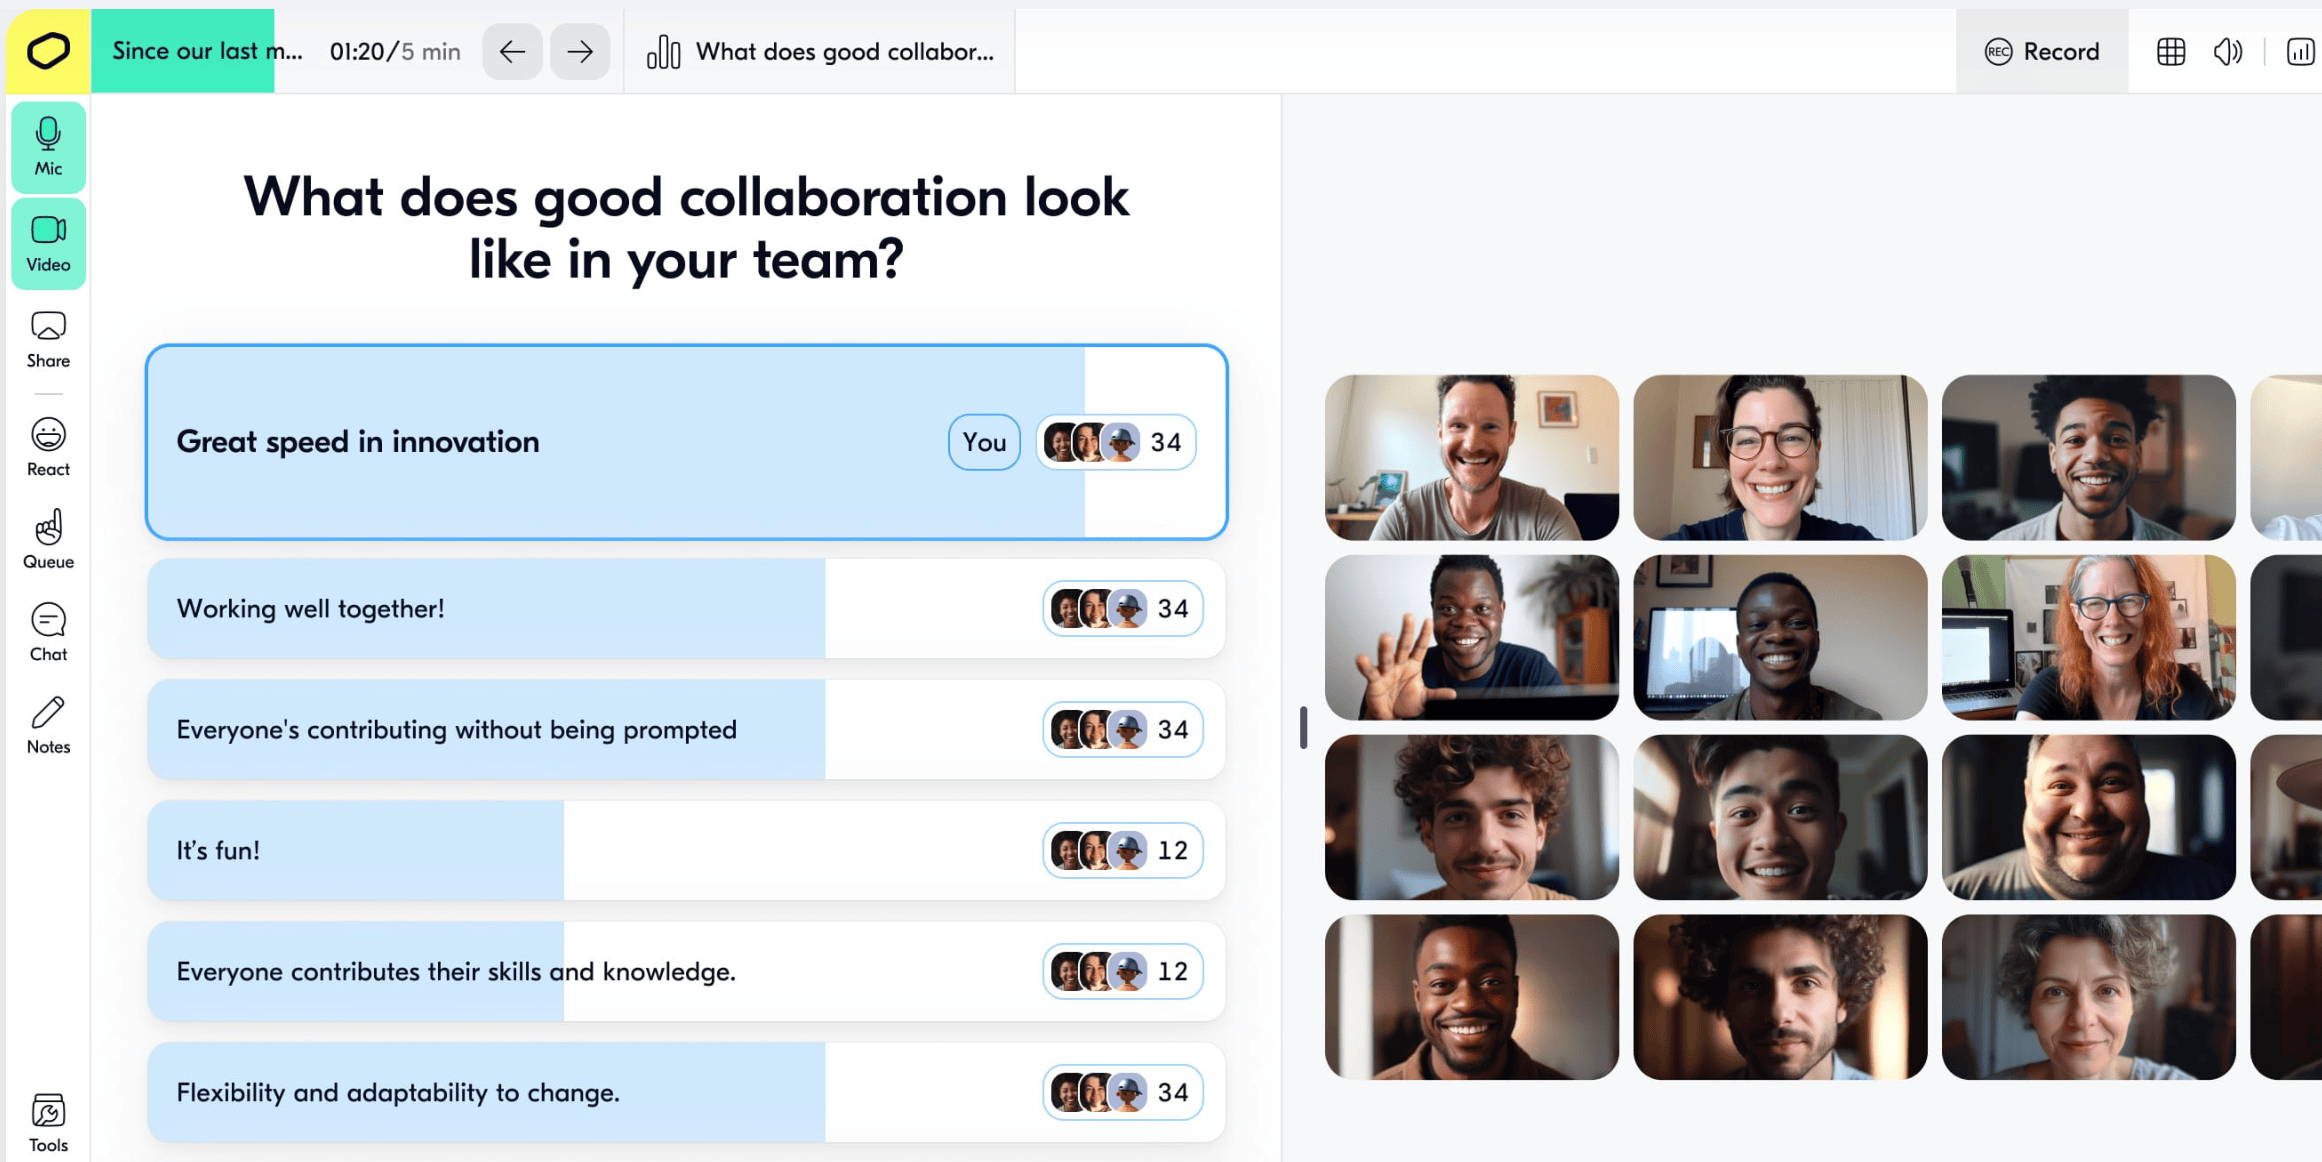Click the 01:20/5 min timer

pyautogui.click(x=395, y=51)
